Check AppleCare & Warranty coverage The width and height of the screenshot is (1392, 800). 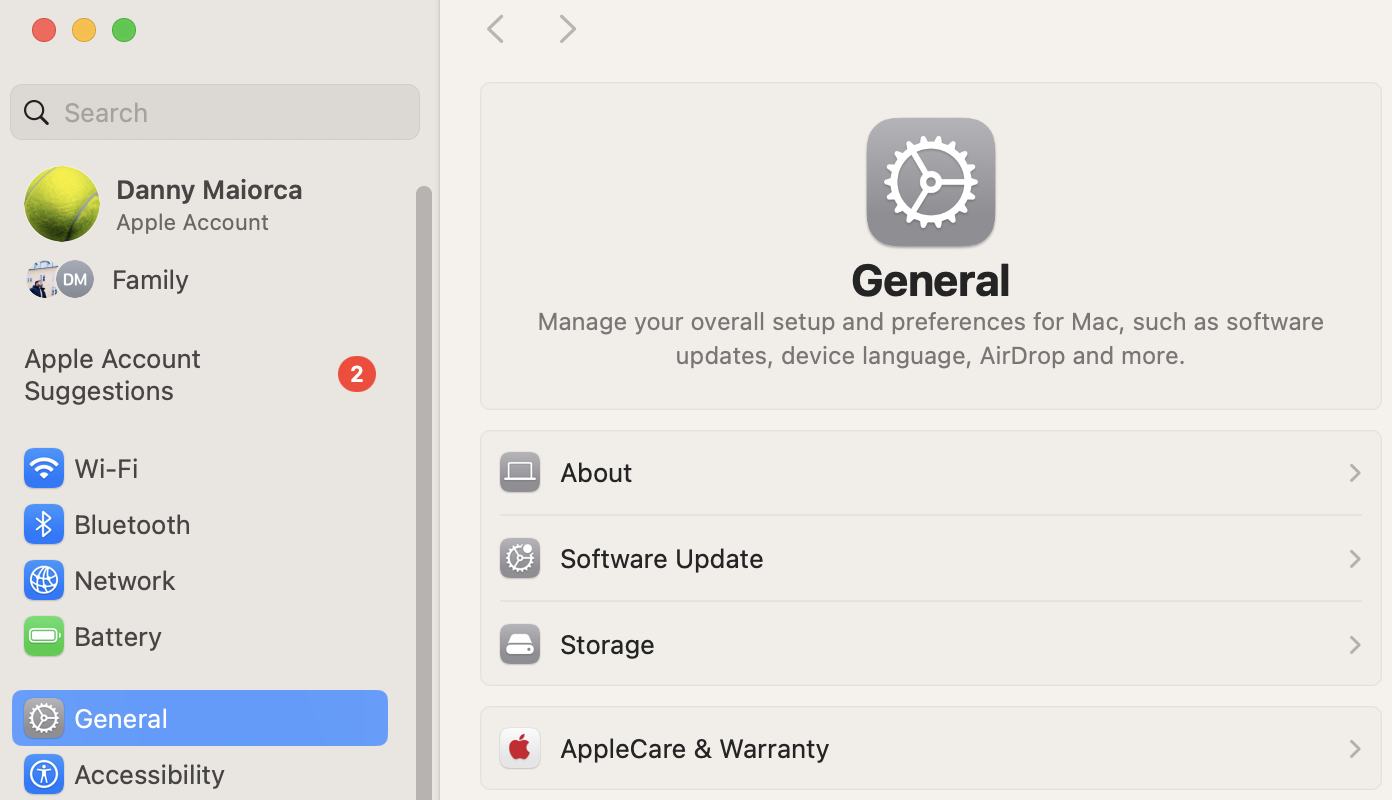tap(694, 748)
